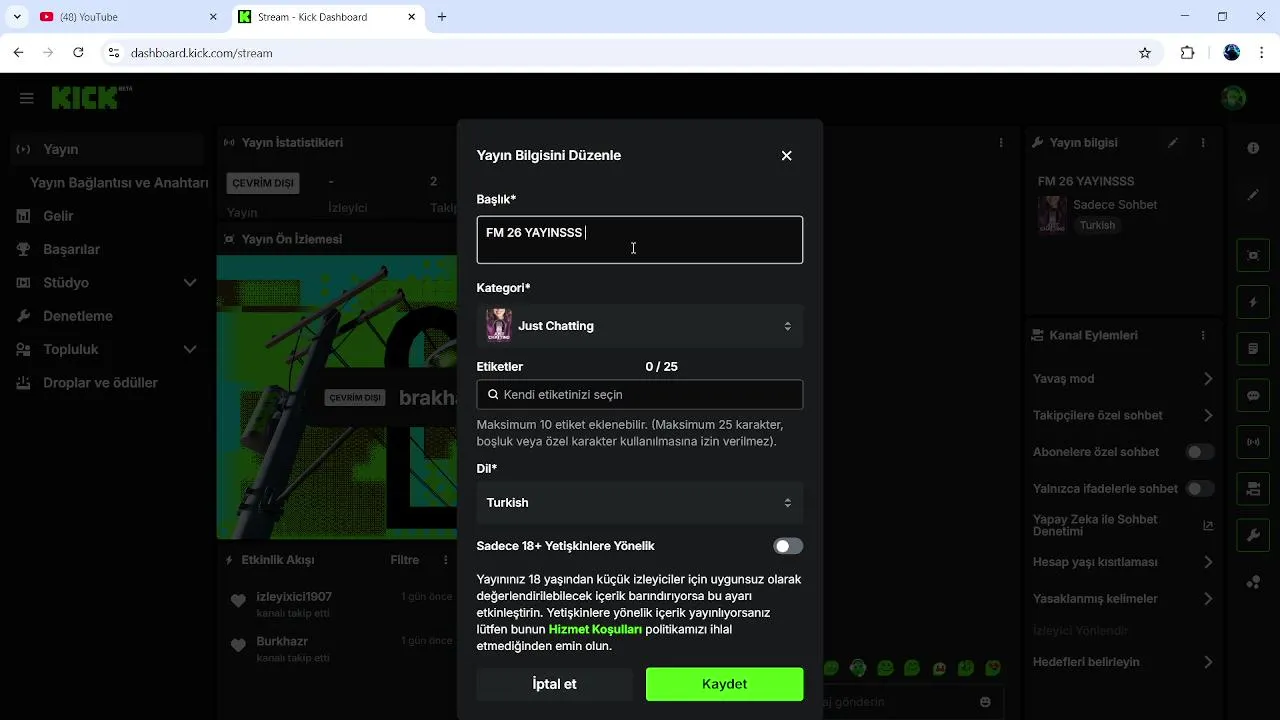Open the profile avatar in Kick header
This screenshot has height=720, width=1280.
1233,98
